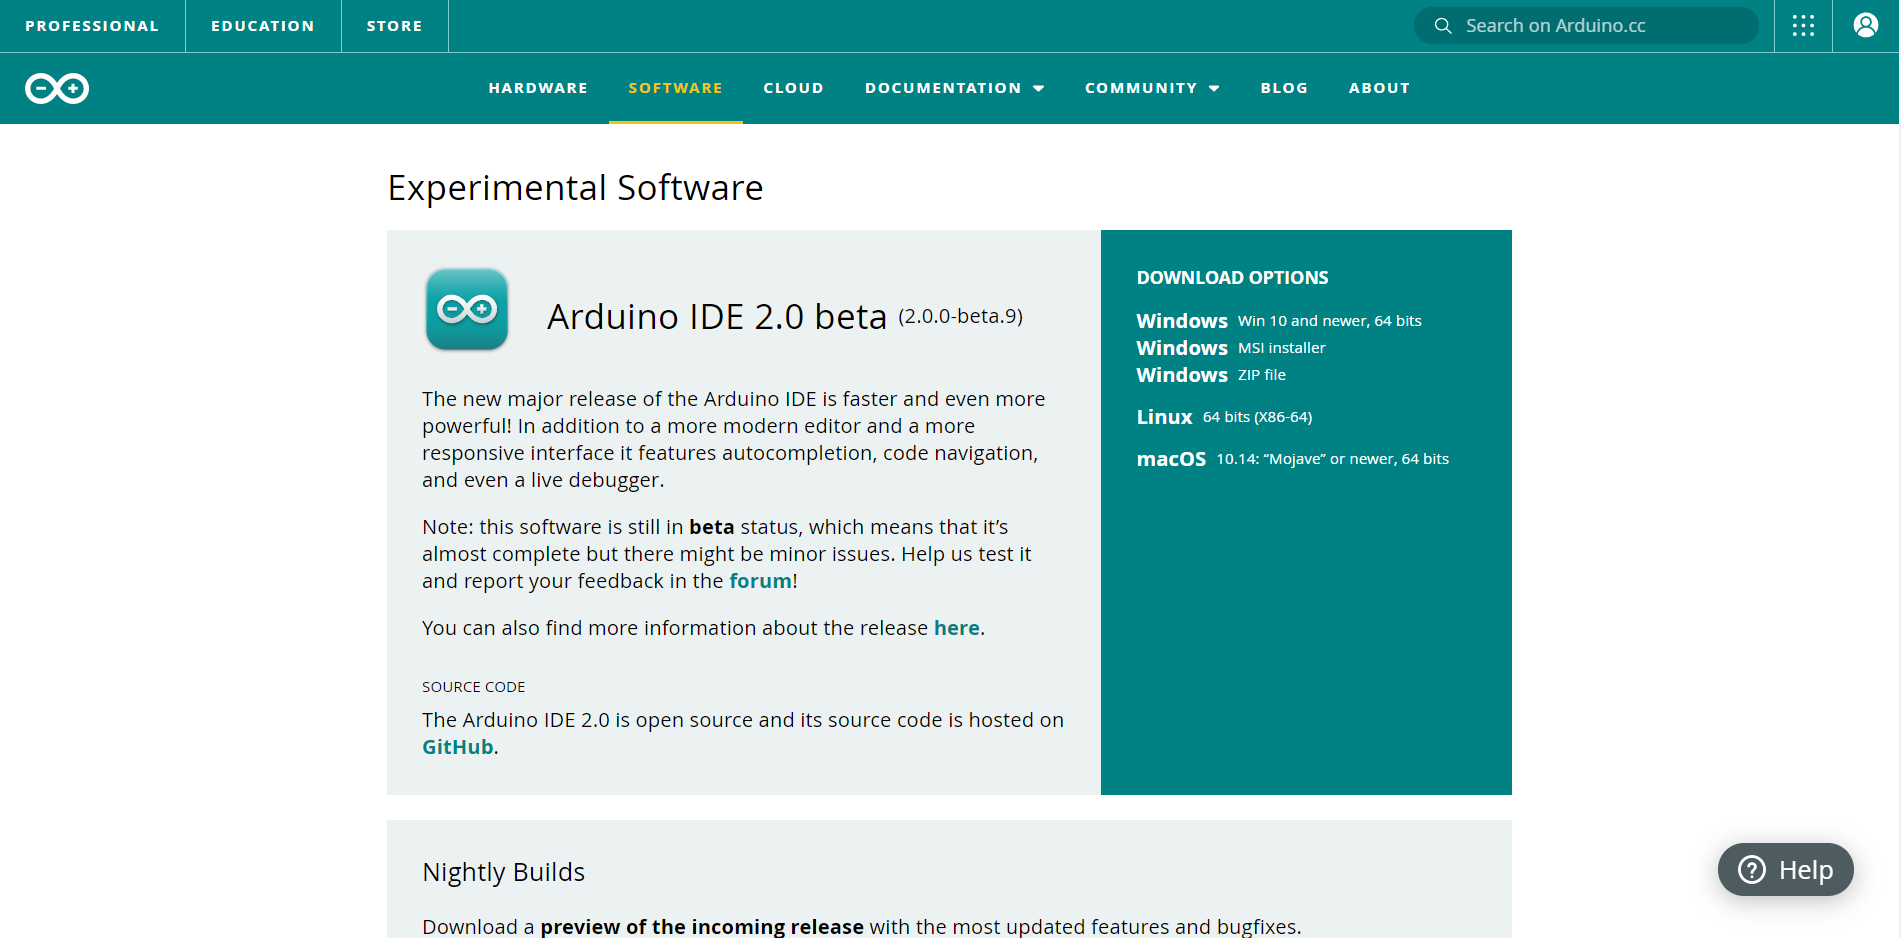Click the question mark Help icon
Image resolution: width=1901 pixels, height=938 pixels.
point(1752,870)
